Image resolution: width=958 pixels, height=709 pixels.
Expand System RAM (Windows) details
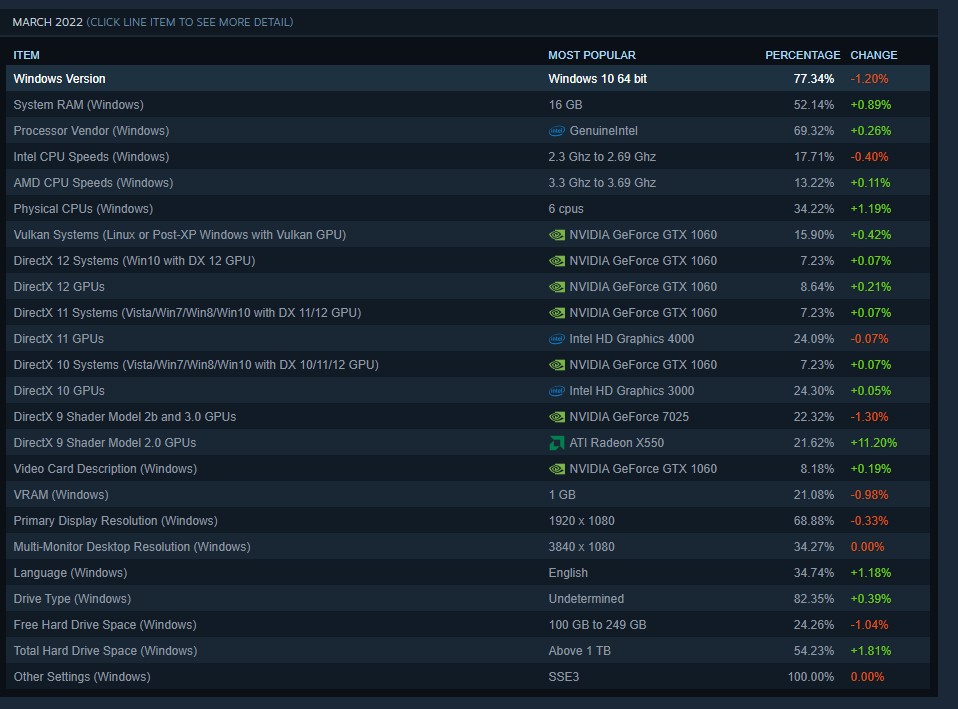(78, 105)
